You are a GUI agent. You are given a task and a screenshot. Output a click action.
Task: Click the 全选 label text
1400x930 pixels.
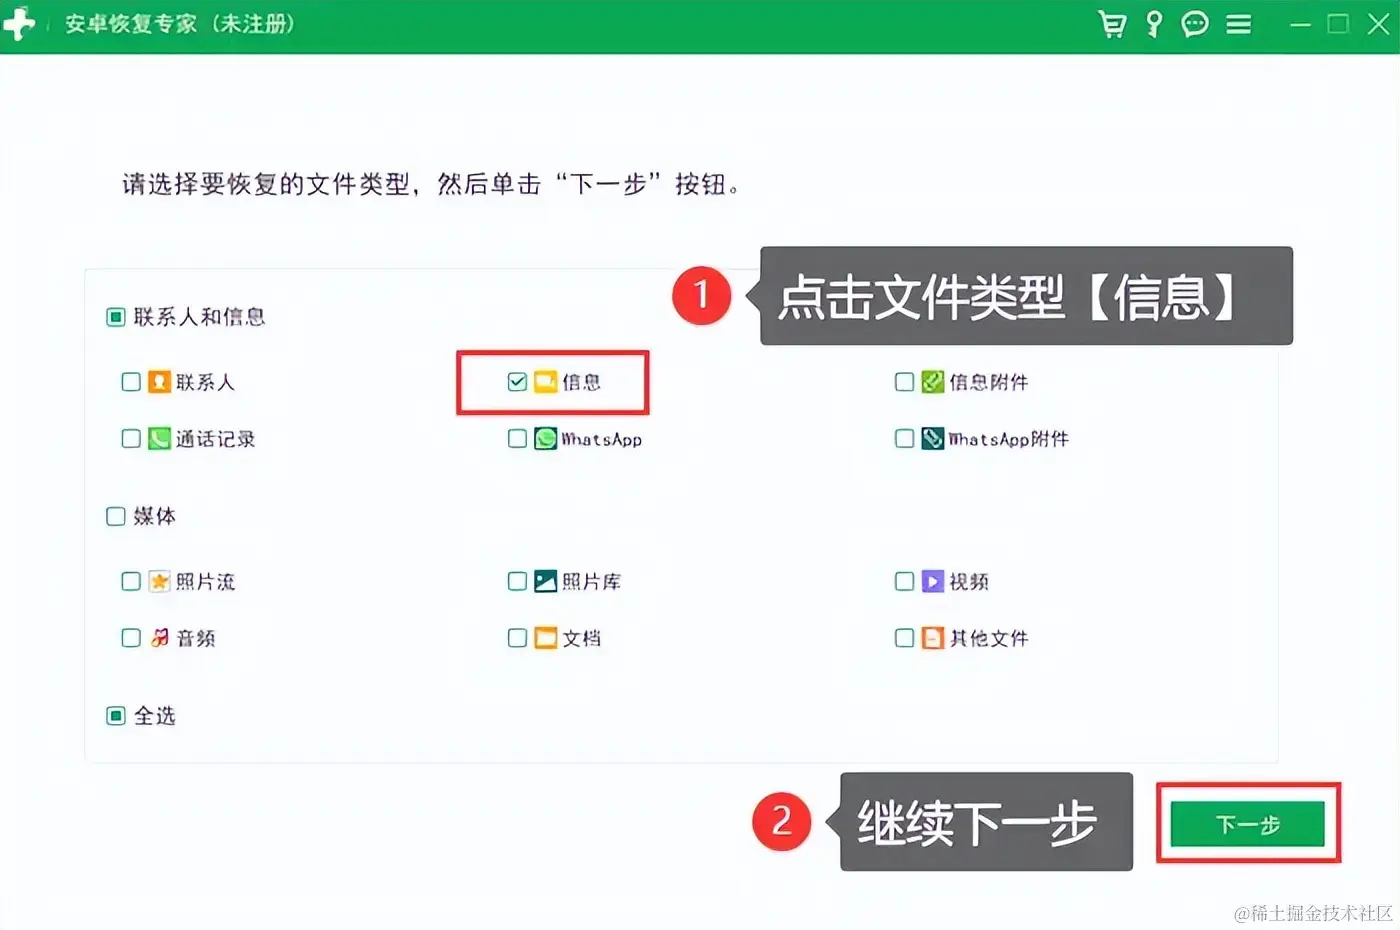(155, 716)
